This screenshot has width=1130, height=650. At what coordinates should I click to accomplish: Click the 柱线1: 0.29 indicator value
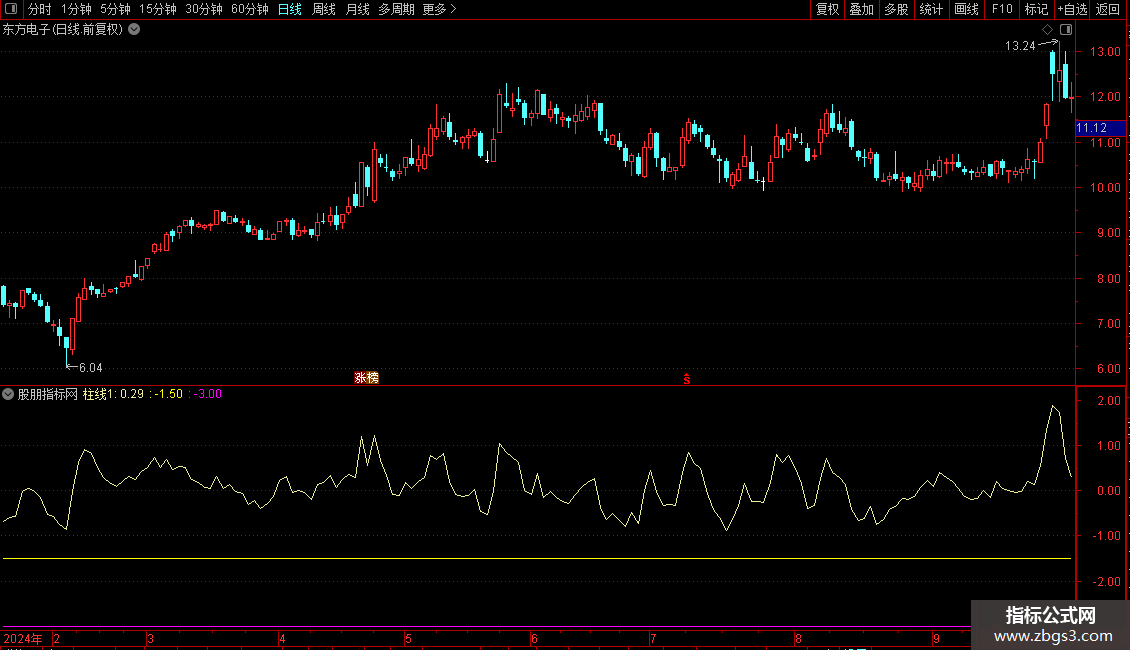113,394
